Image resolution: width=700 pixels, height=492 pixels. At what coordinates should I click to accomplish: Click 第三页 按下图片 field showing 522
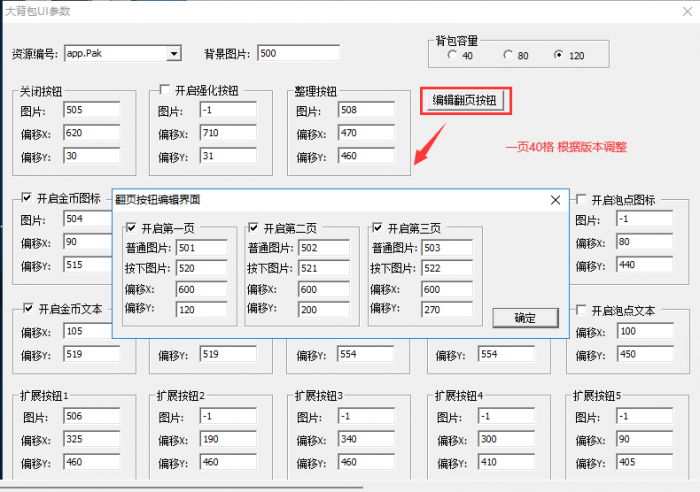pos(448,268)
